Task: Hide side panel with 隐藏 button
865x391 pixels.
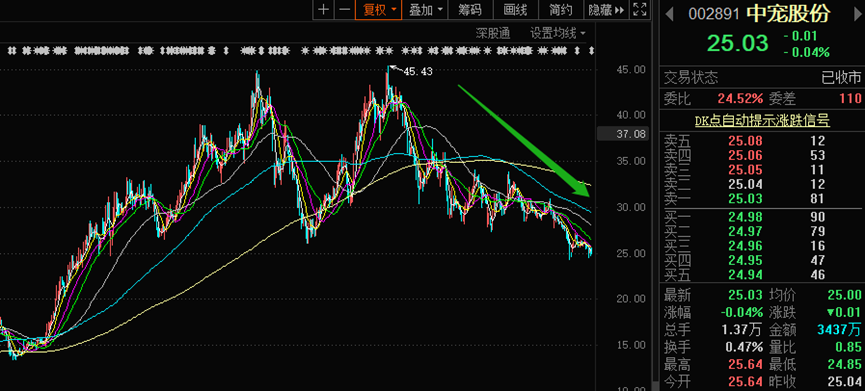Action: 606,9
